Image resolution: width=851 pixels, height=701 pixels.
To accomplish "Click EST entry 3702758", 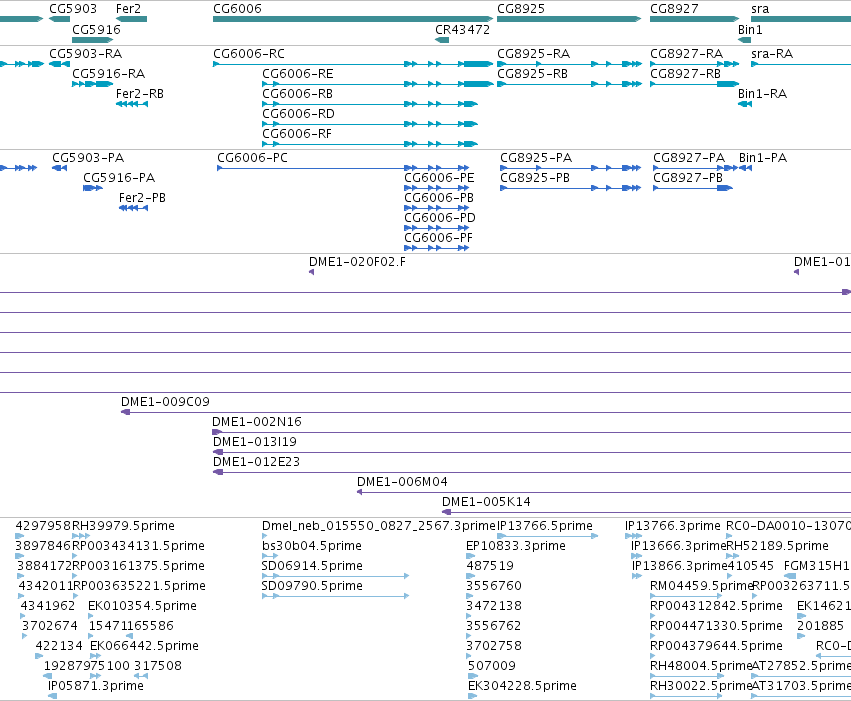I will [x=494, y=646].
